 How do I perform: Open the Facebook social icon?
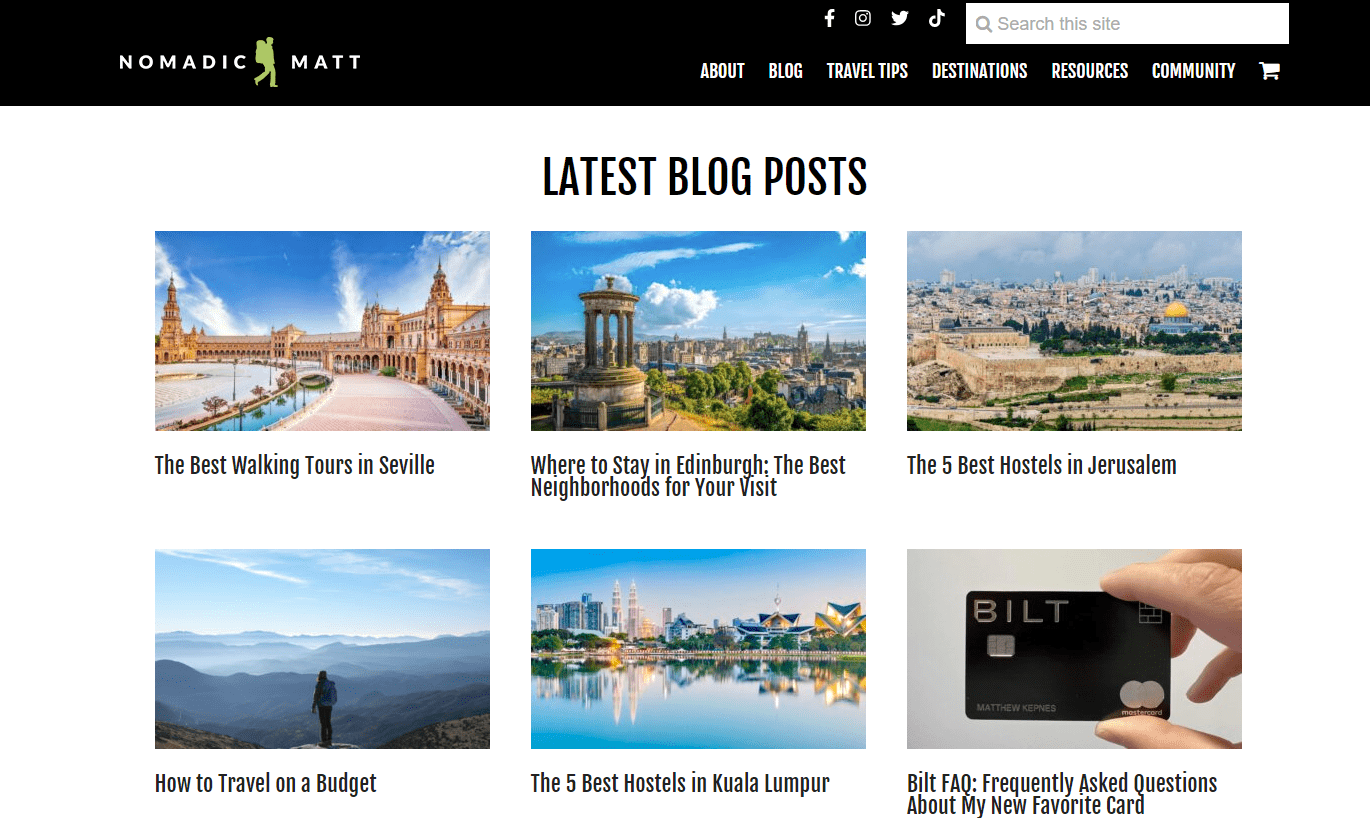829,18
